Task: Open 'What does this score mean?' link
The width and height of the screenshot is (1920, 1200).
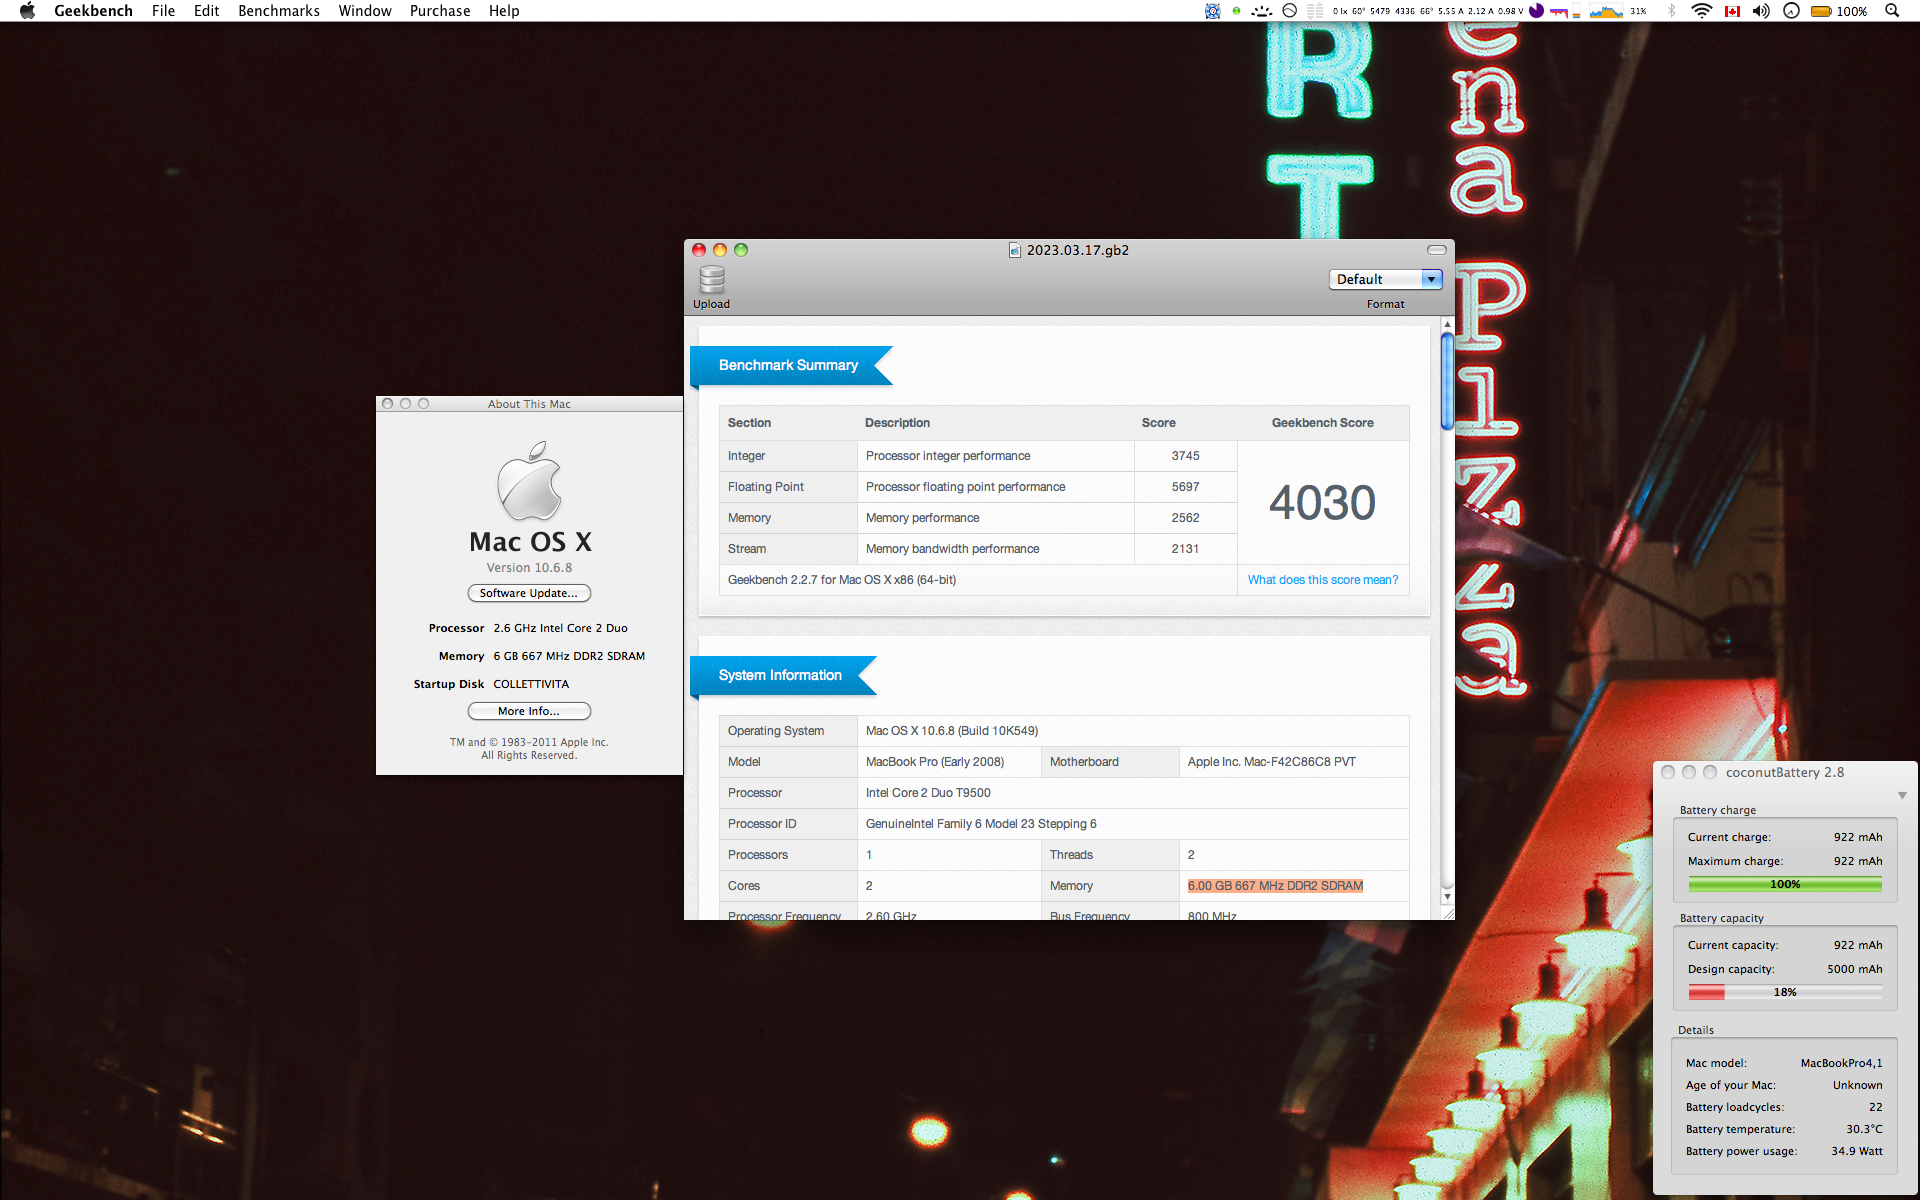Action: (x=1322, y=580)
